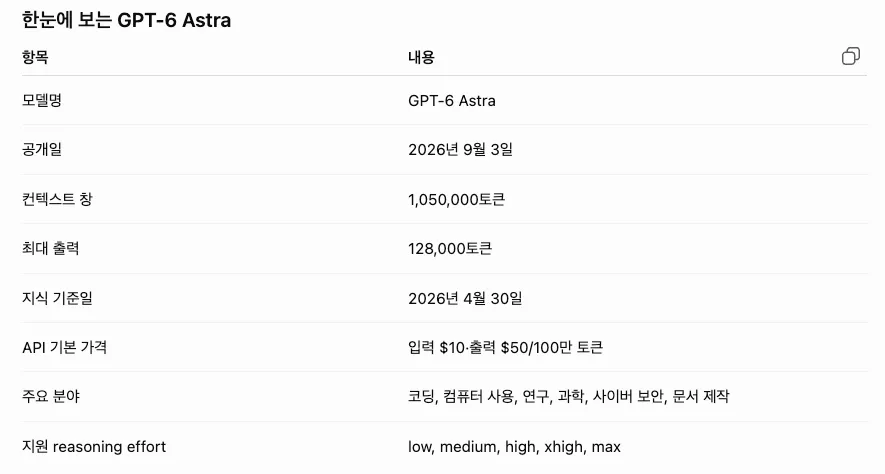Click the '컨텍스트 창' row label

(x=57, y=199)
